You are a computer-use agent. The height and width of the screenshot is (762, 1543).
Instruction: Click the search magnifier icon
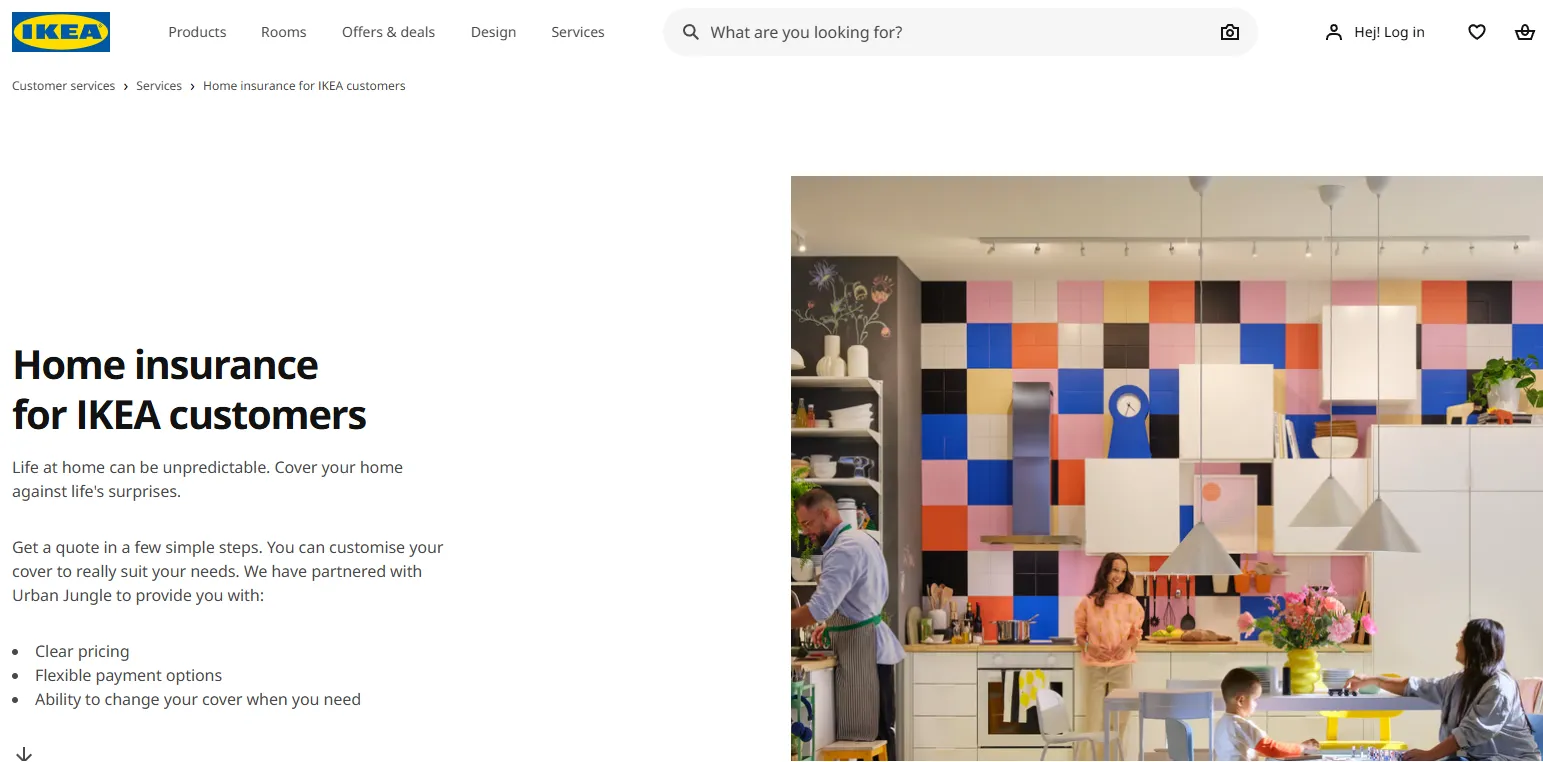pos(690,32)
